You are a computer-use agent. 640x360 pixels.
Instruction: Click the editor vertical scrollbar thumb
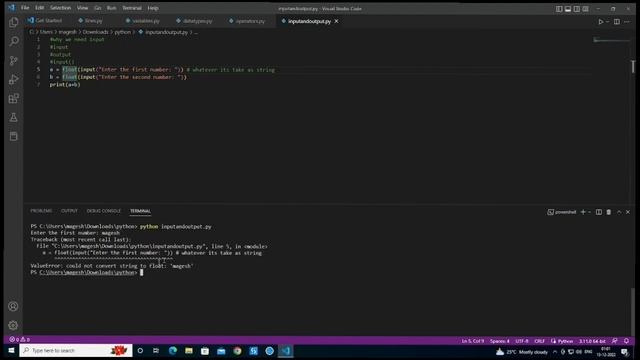(x=633, y=67)
